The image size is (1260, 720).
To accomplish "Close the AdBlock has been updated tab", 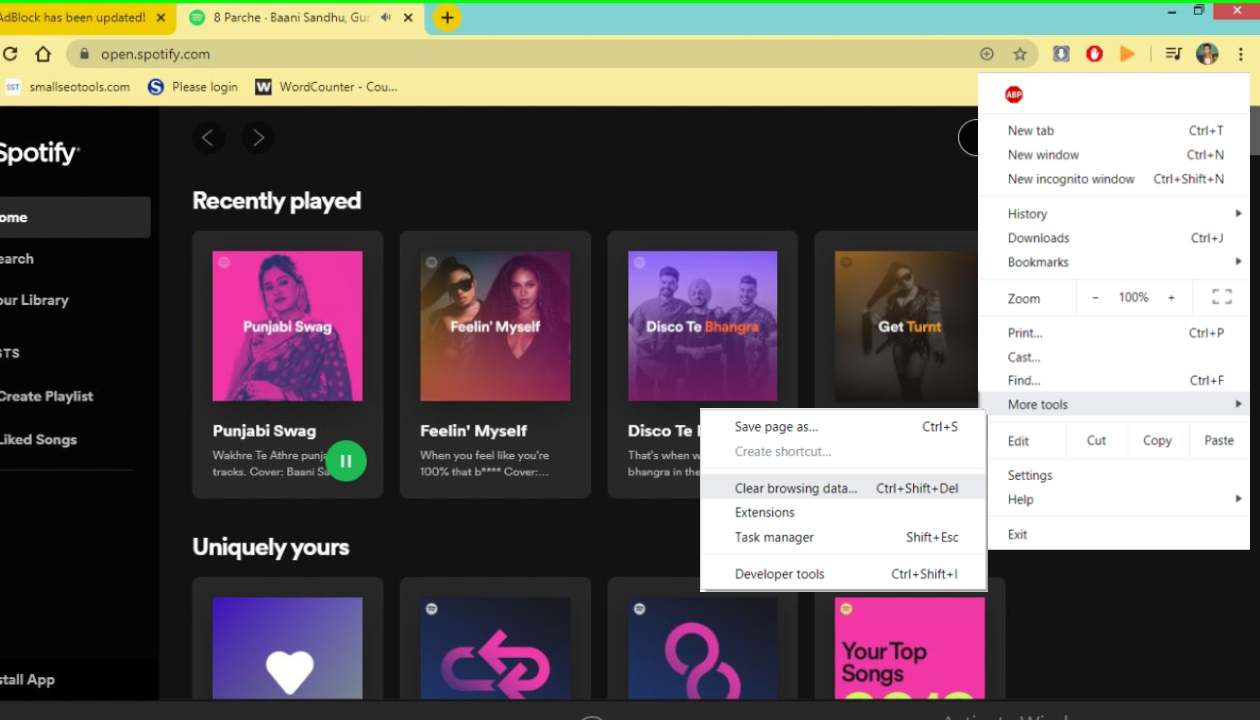I will [161, 18].
